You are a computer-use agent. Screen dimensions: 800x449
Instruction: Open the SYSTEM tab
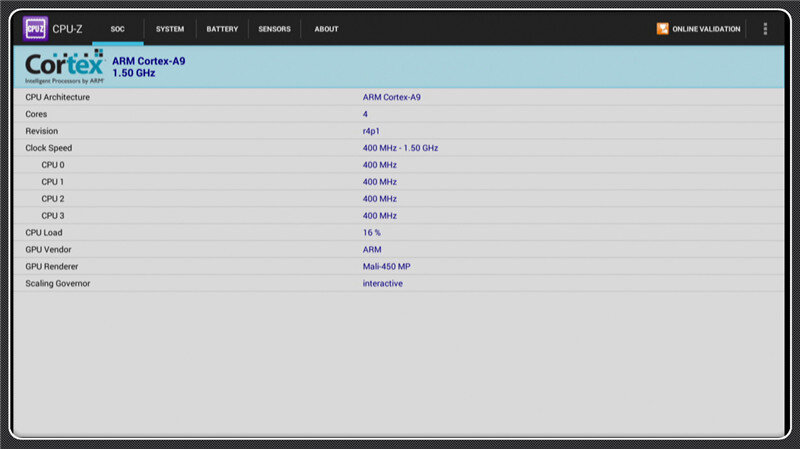coord(170,29)
